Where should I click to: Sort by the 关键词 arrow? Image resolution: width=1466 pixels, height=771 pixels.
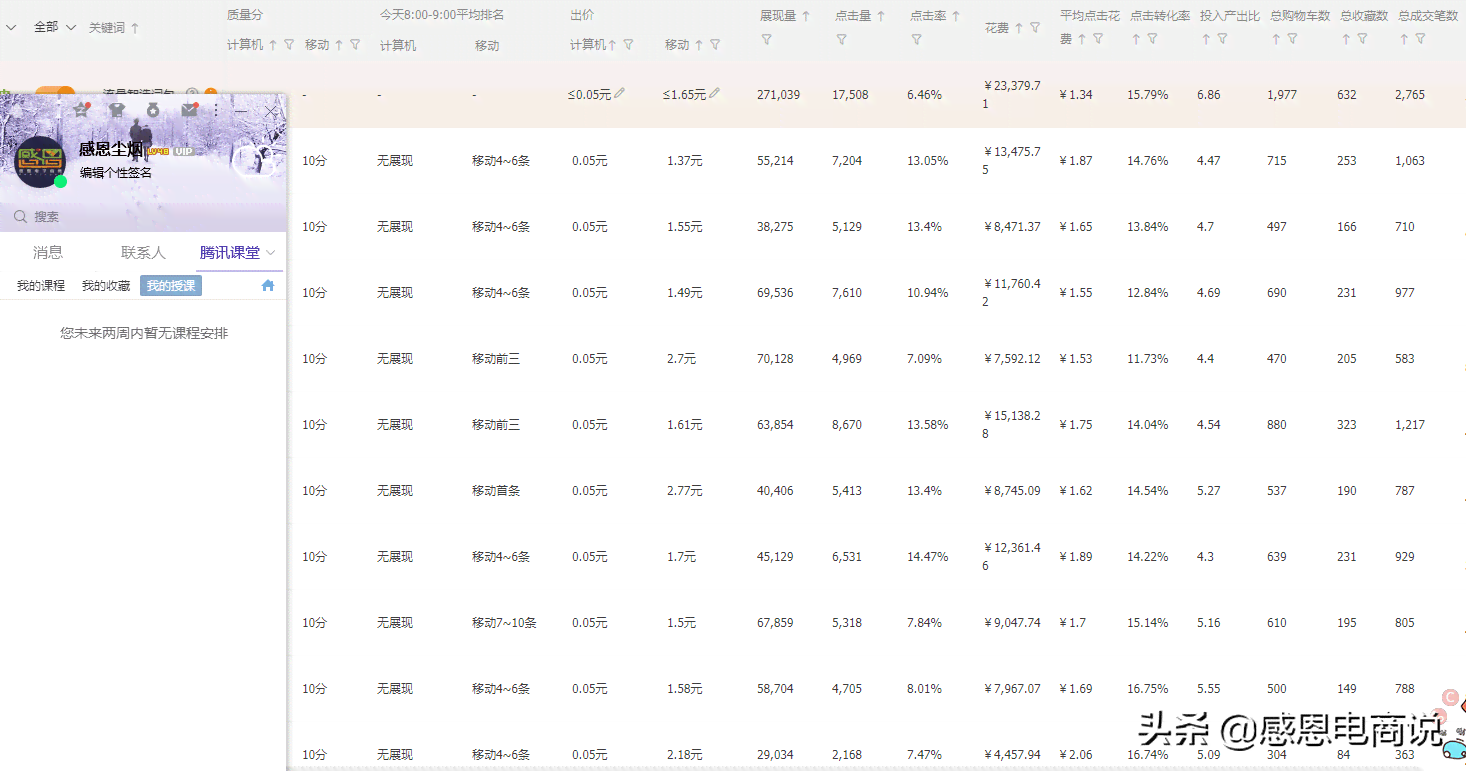135,28
